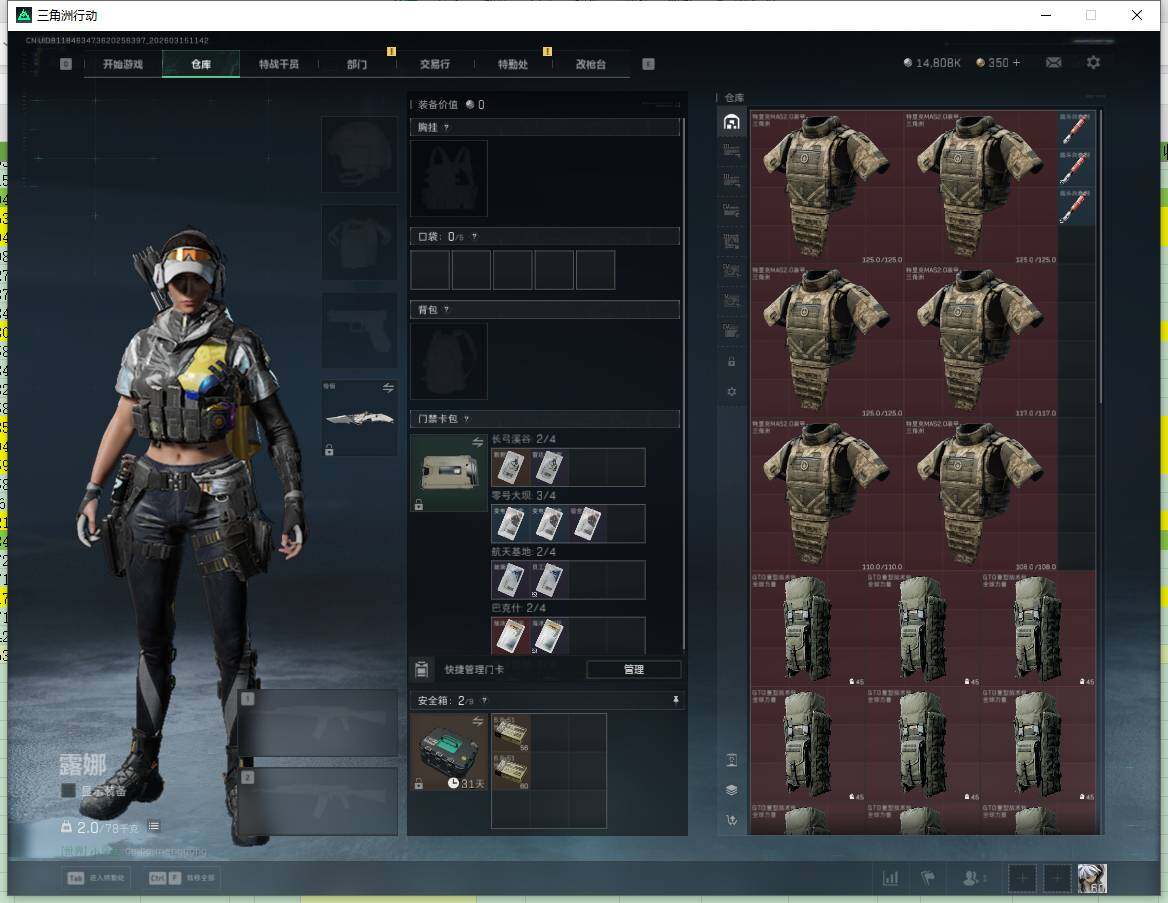Click the 装备价值 0 label
The width and height of the screenshot is (1168, 903).
point(451,104)
